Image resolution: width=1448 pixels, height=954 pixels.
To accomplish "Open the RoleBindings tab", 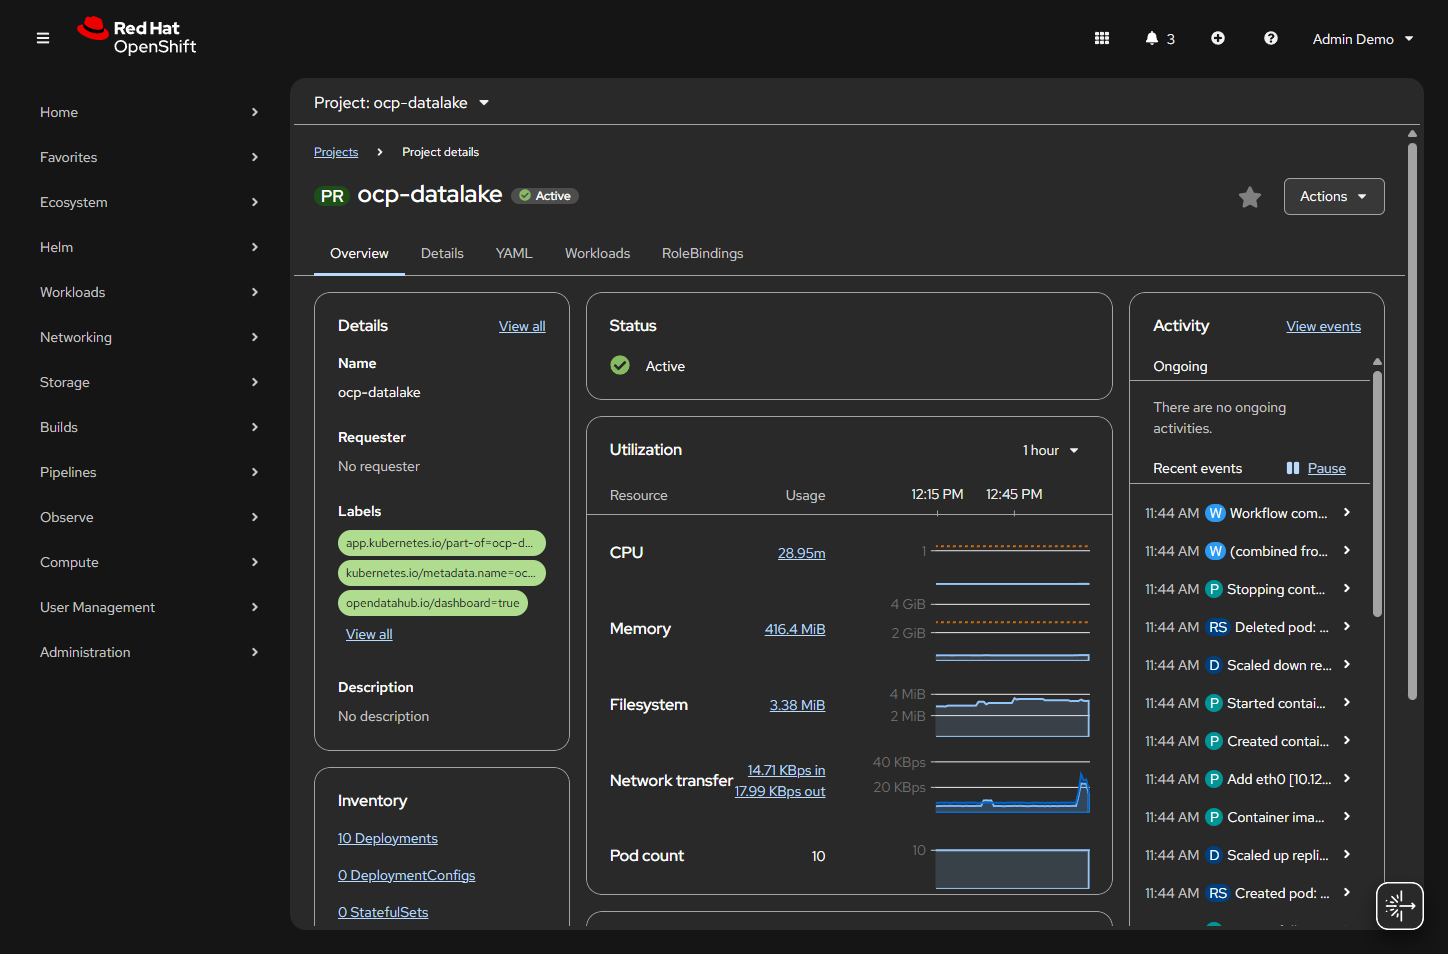I will (702, 253).
